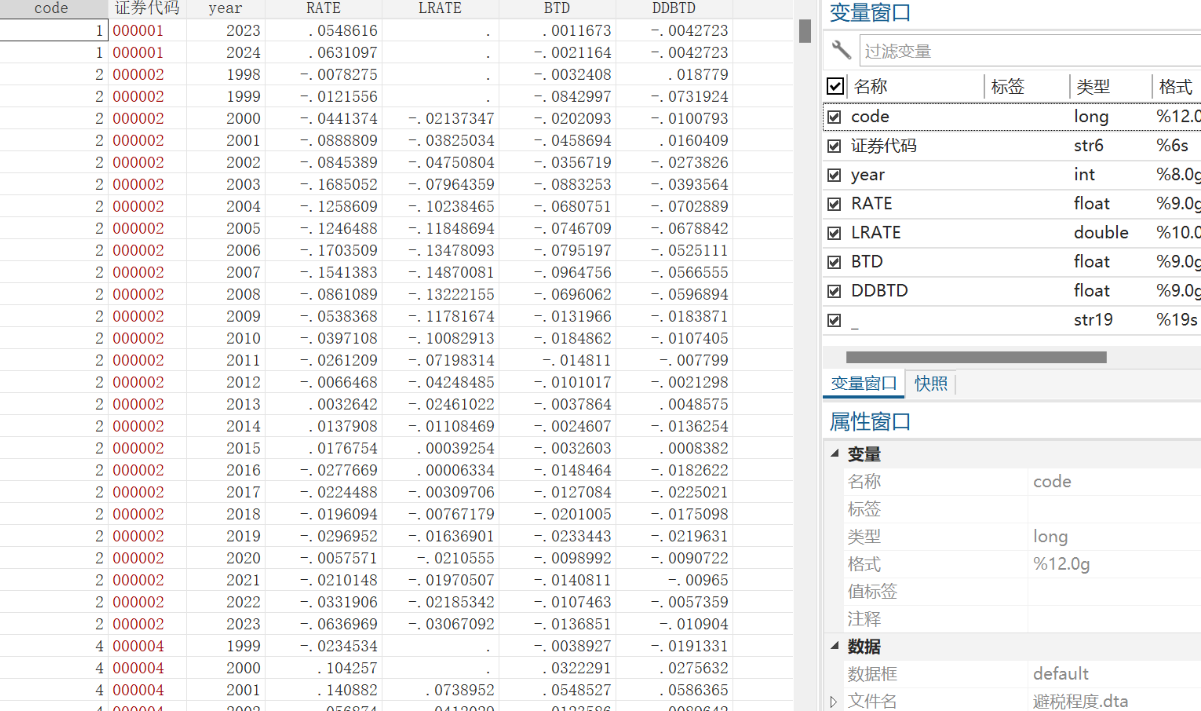
Task: Focus the 过滤变量 filter input field
Action: 1030,51
